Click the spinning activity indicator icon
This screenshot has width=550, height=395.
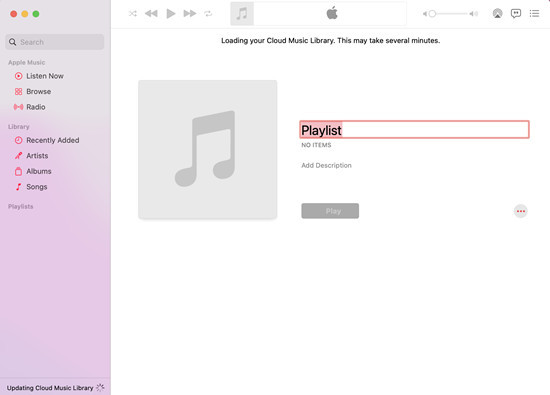100,387
